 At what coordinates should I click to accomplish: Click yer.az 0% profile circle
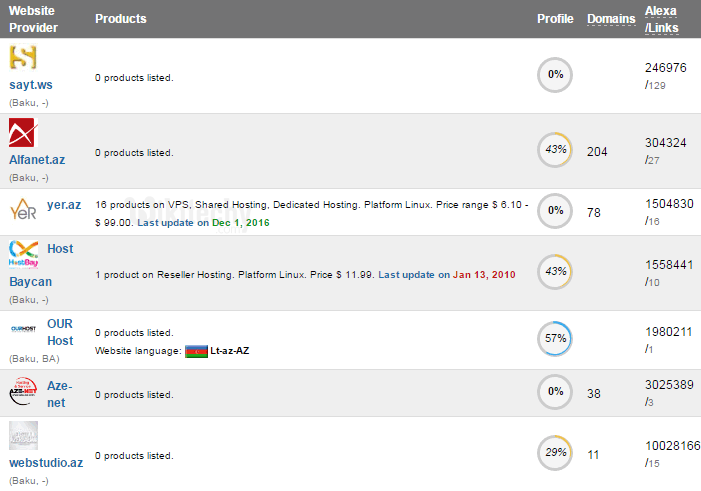click(x=555, y=211)
